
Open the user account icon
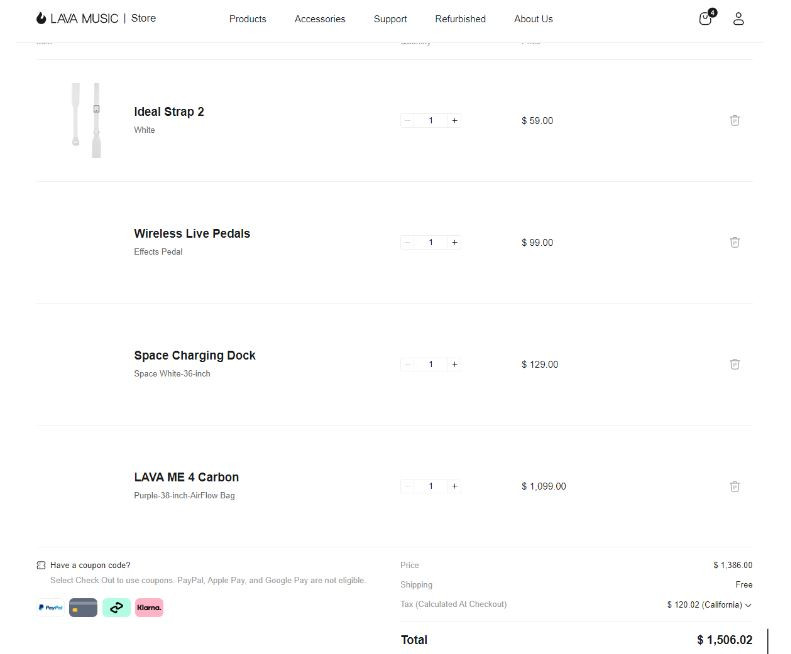739,19
